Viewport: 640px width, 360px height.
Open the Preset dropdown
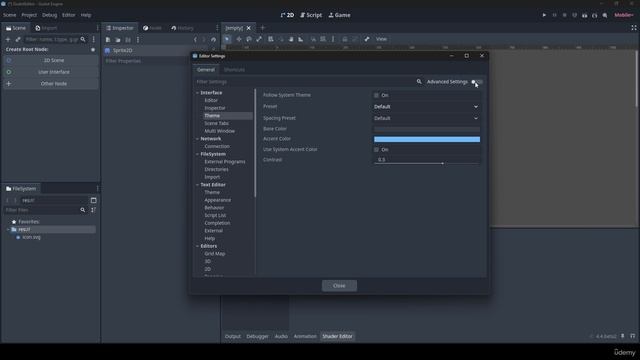[x=427, y=107]
